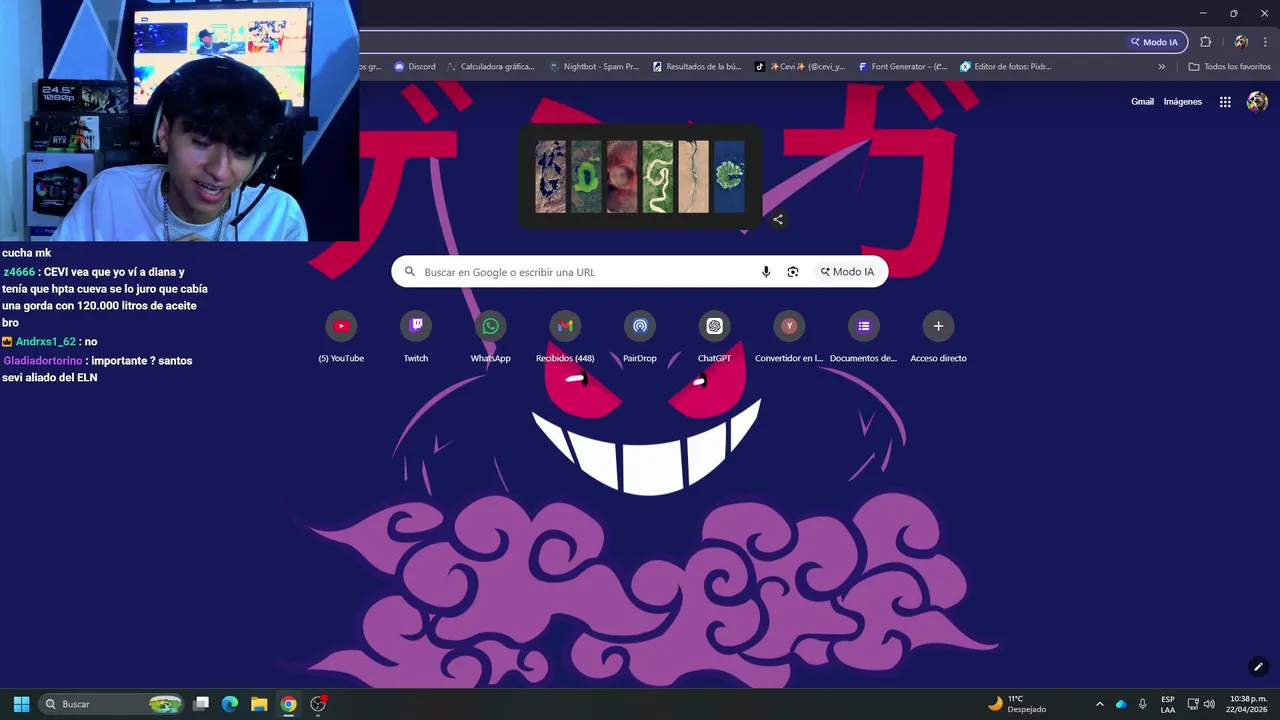Viewport: 1280px width, 720px height.
Task: Customize Chrome with the pencil icon
Action: [1258, 667]
